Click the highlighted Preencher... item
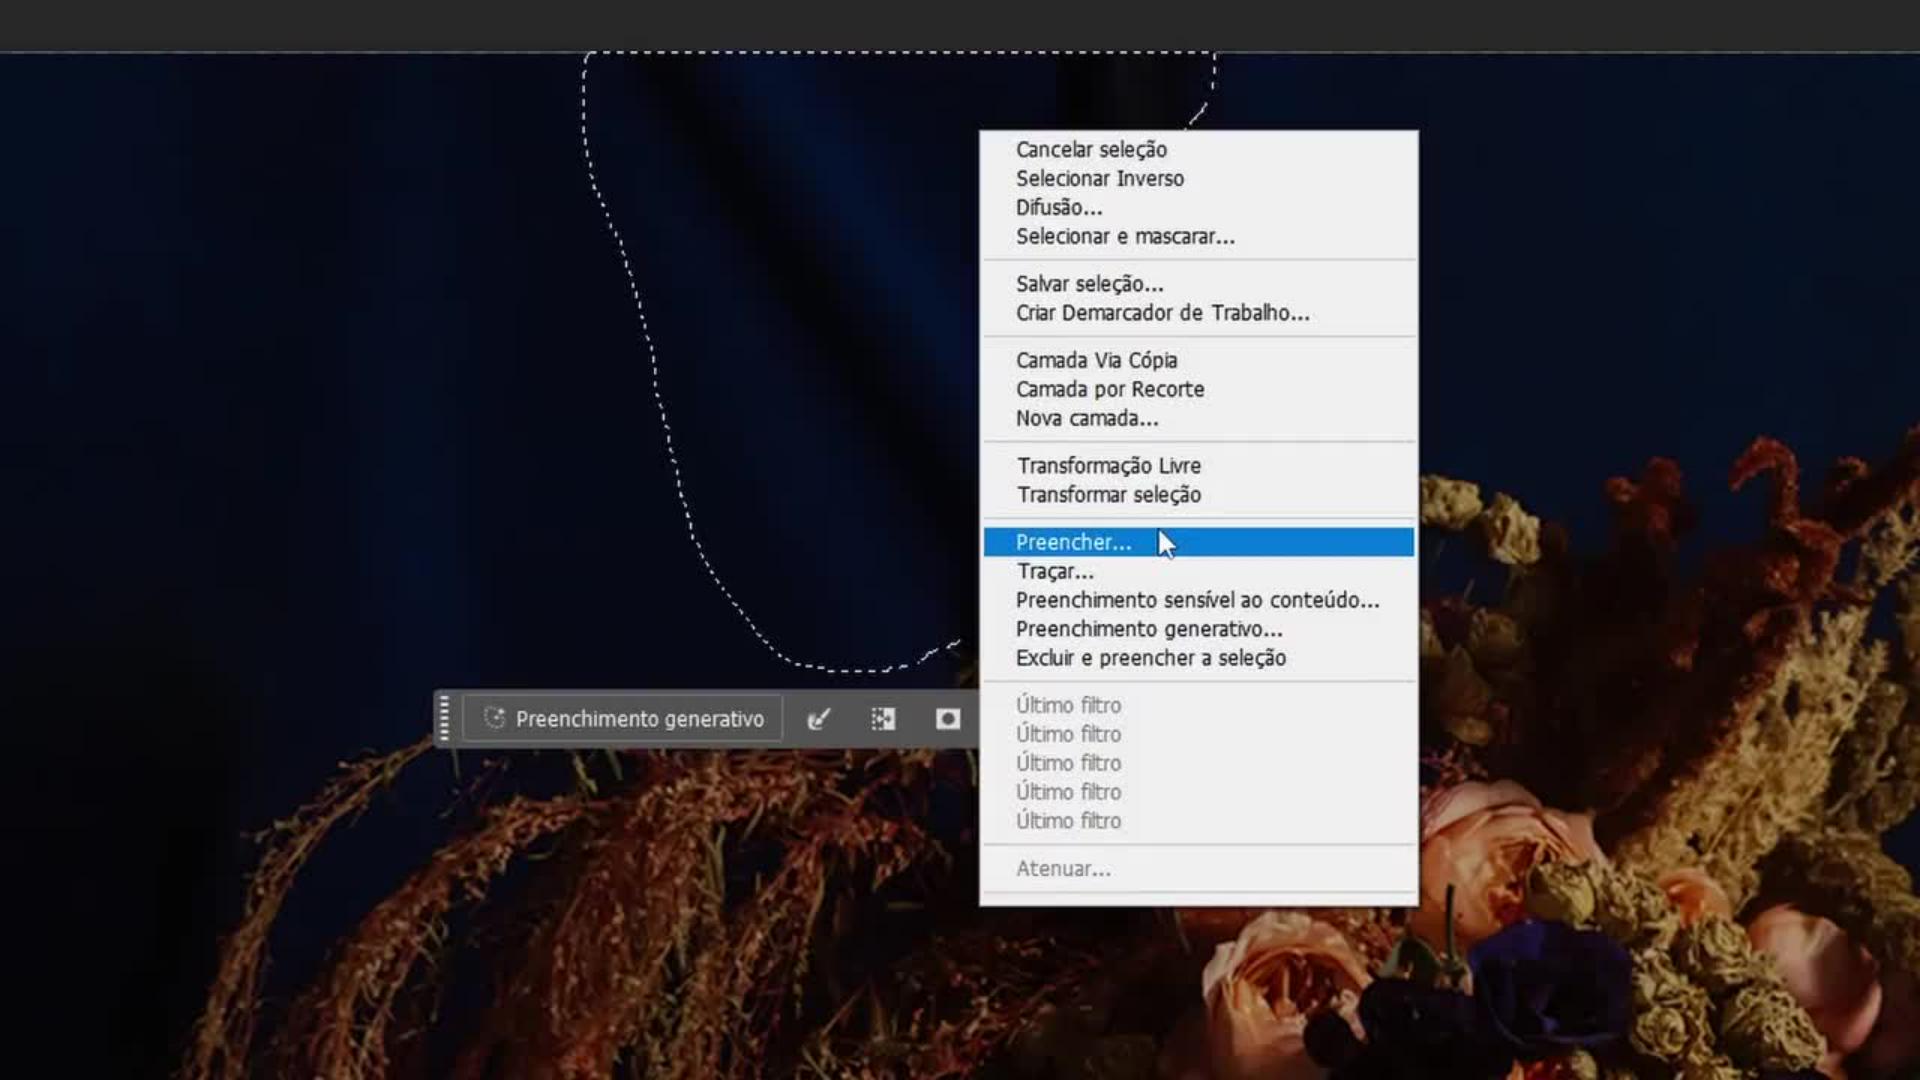Screen dimensions: 1920x1080 tap(1073, 542)
